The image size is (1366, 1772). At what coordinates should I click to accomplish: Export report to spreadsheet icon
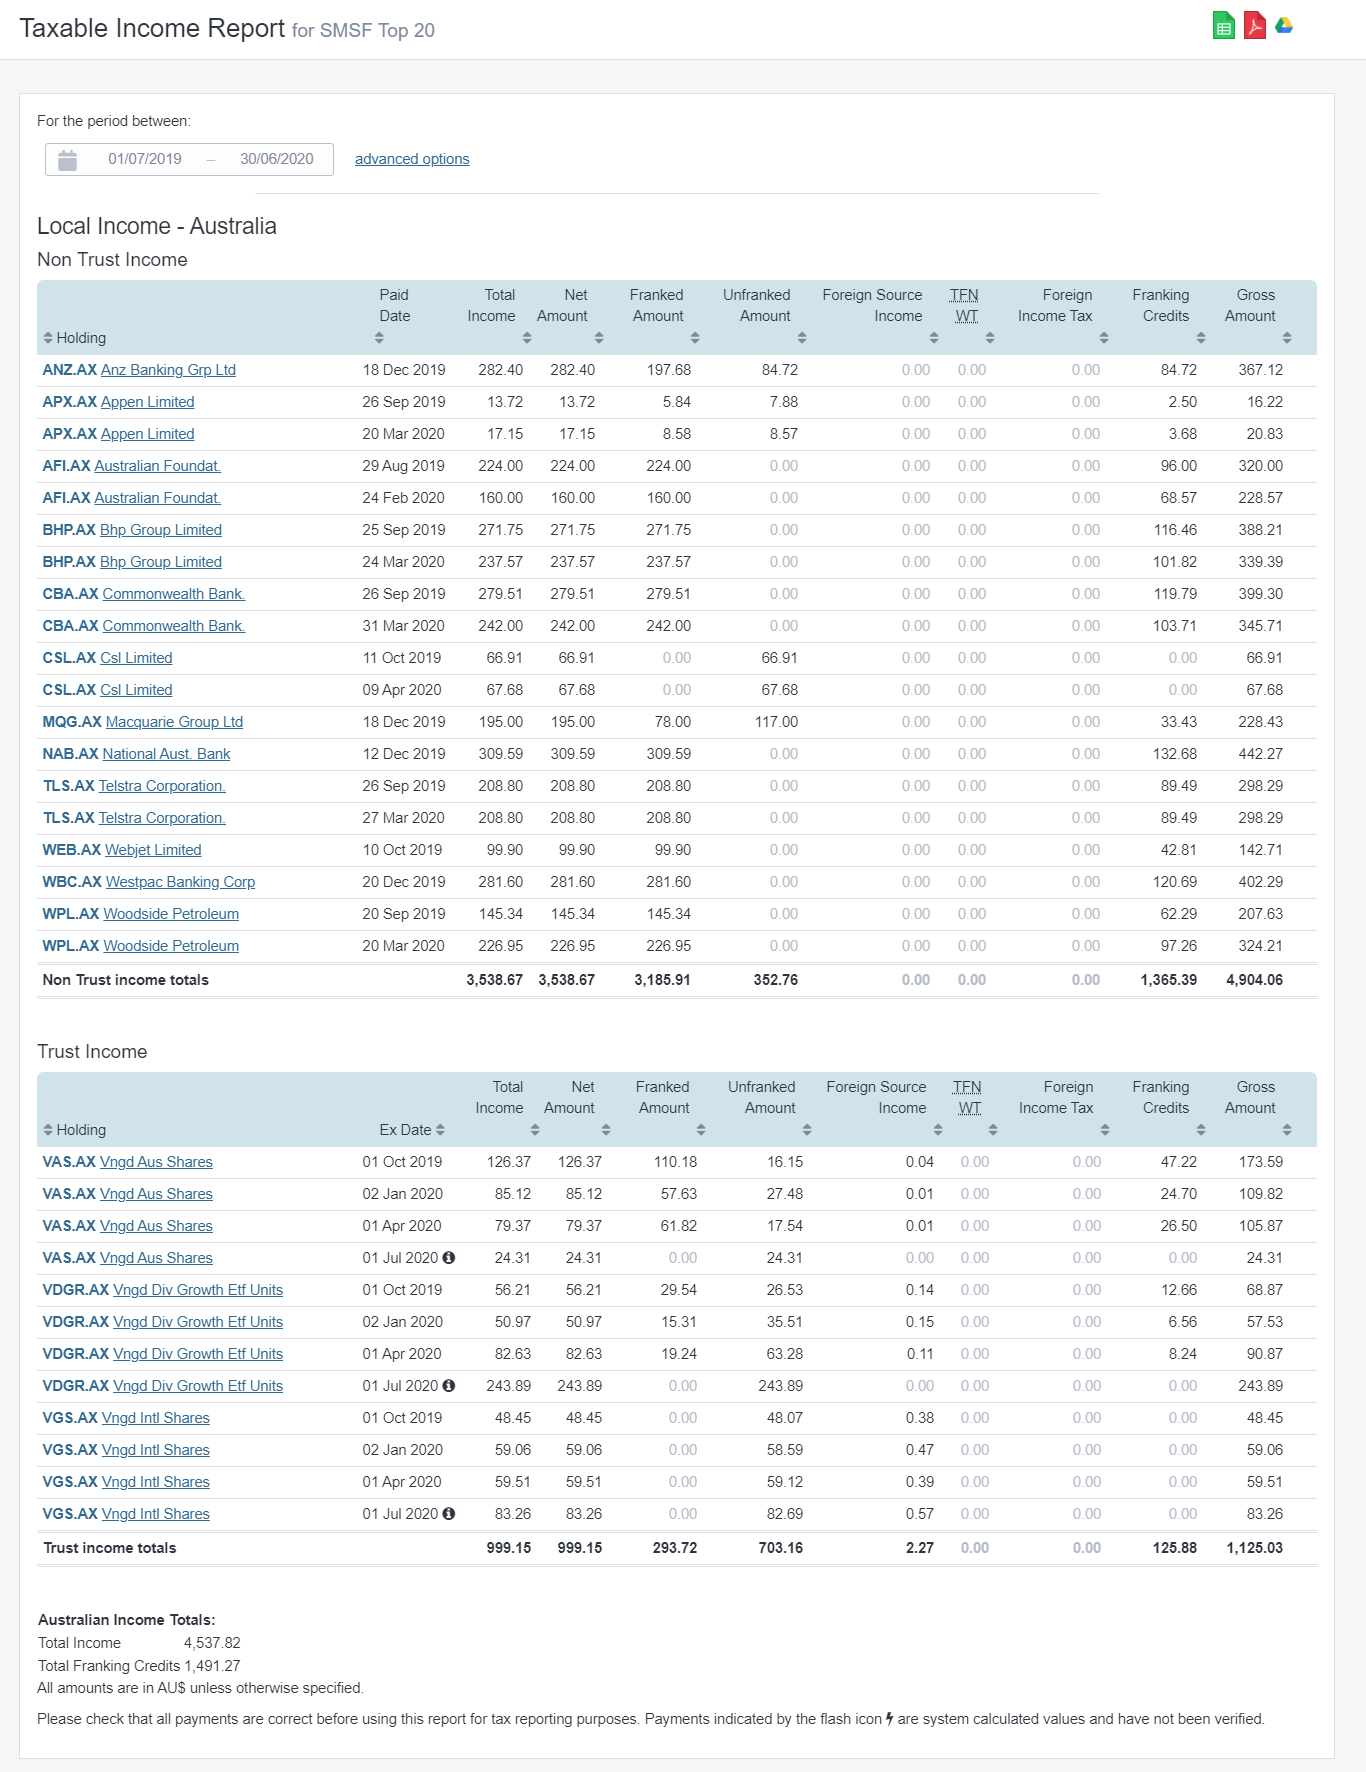tap(1223, 26)
